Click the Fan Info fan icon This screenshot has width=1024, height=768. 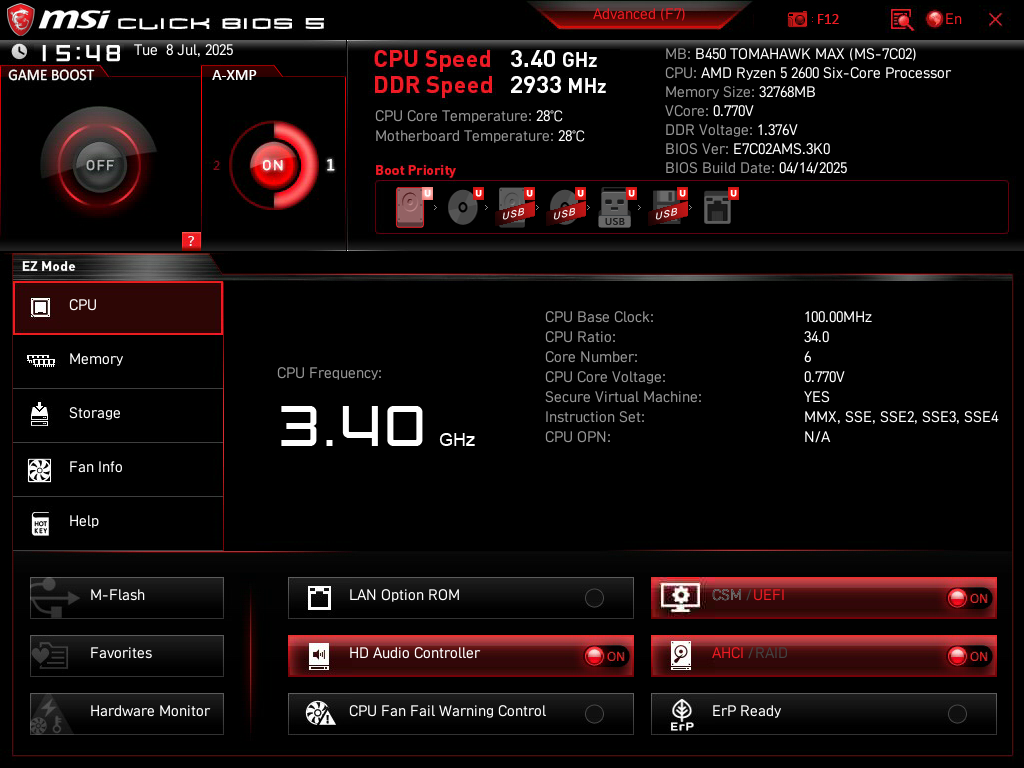[x=40, y=470]
